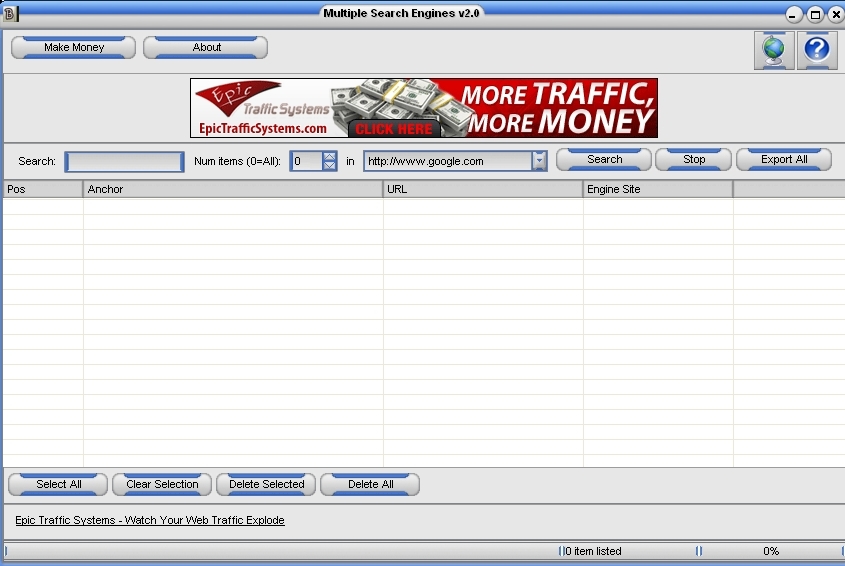This screenshot has height=566, width=845.
Task: Increase Num items with up arrow
Action: (x=330, y=156)
